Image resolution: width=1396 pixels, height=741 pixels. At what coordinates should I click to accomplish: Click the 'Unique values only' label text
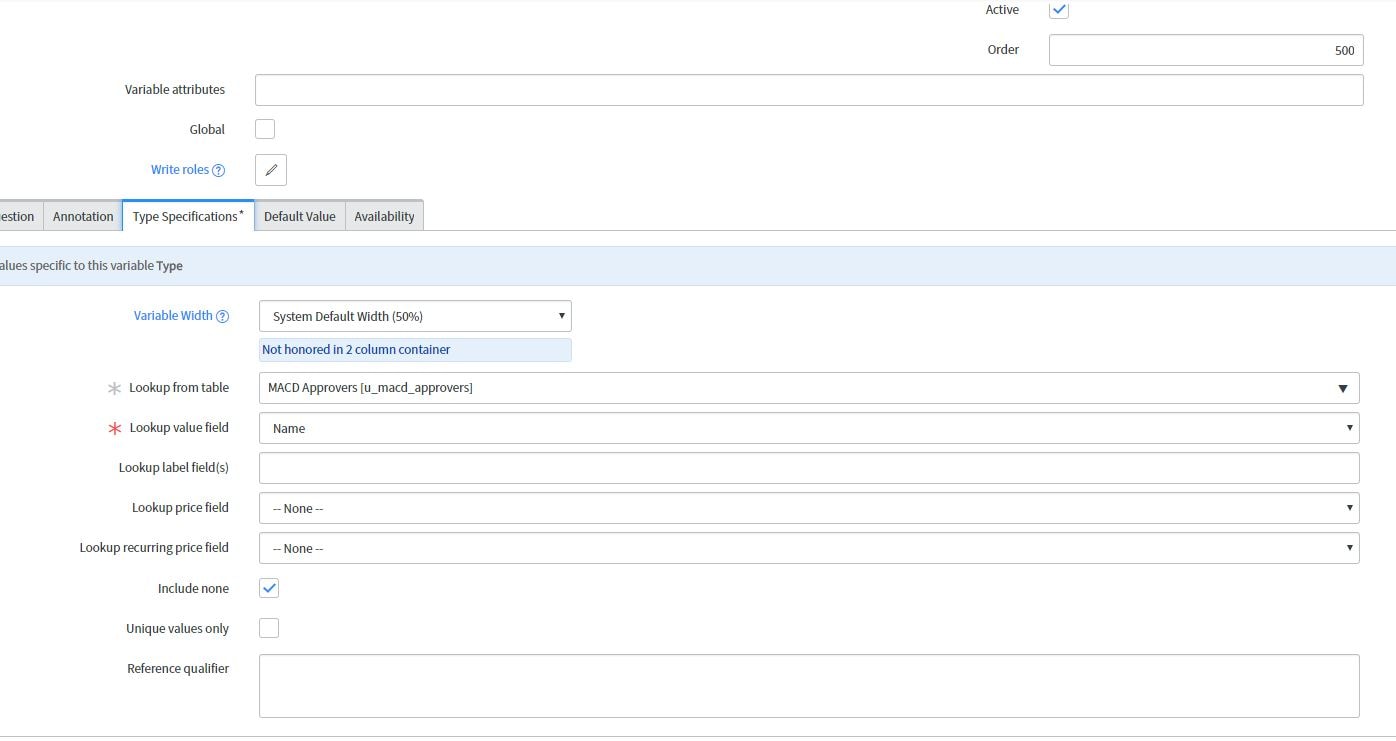pos(177,629)
